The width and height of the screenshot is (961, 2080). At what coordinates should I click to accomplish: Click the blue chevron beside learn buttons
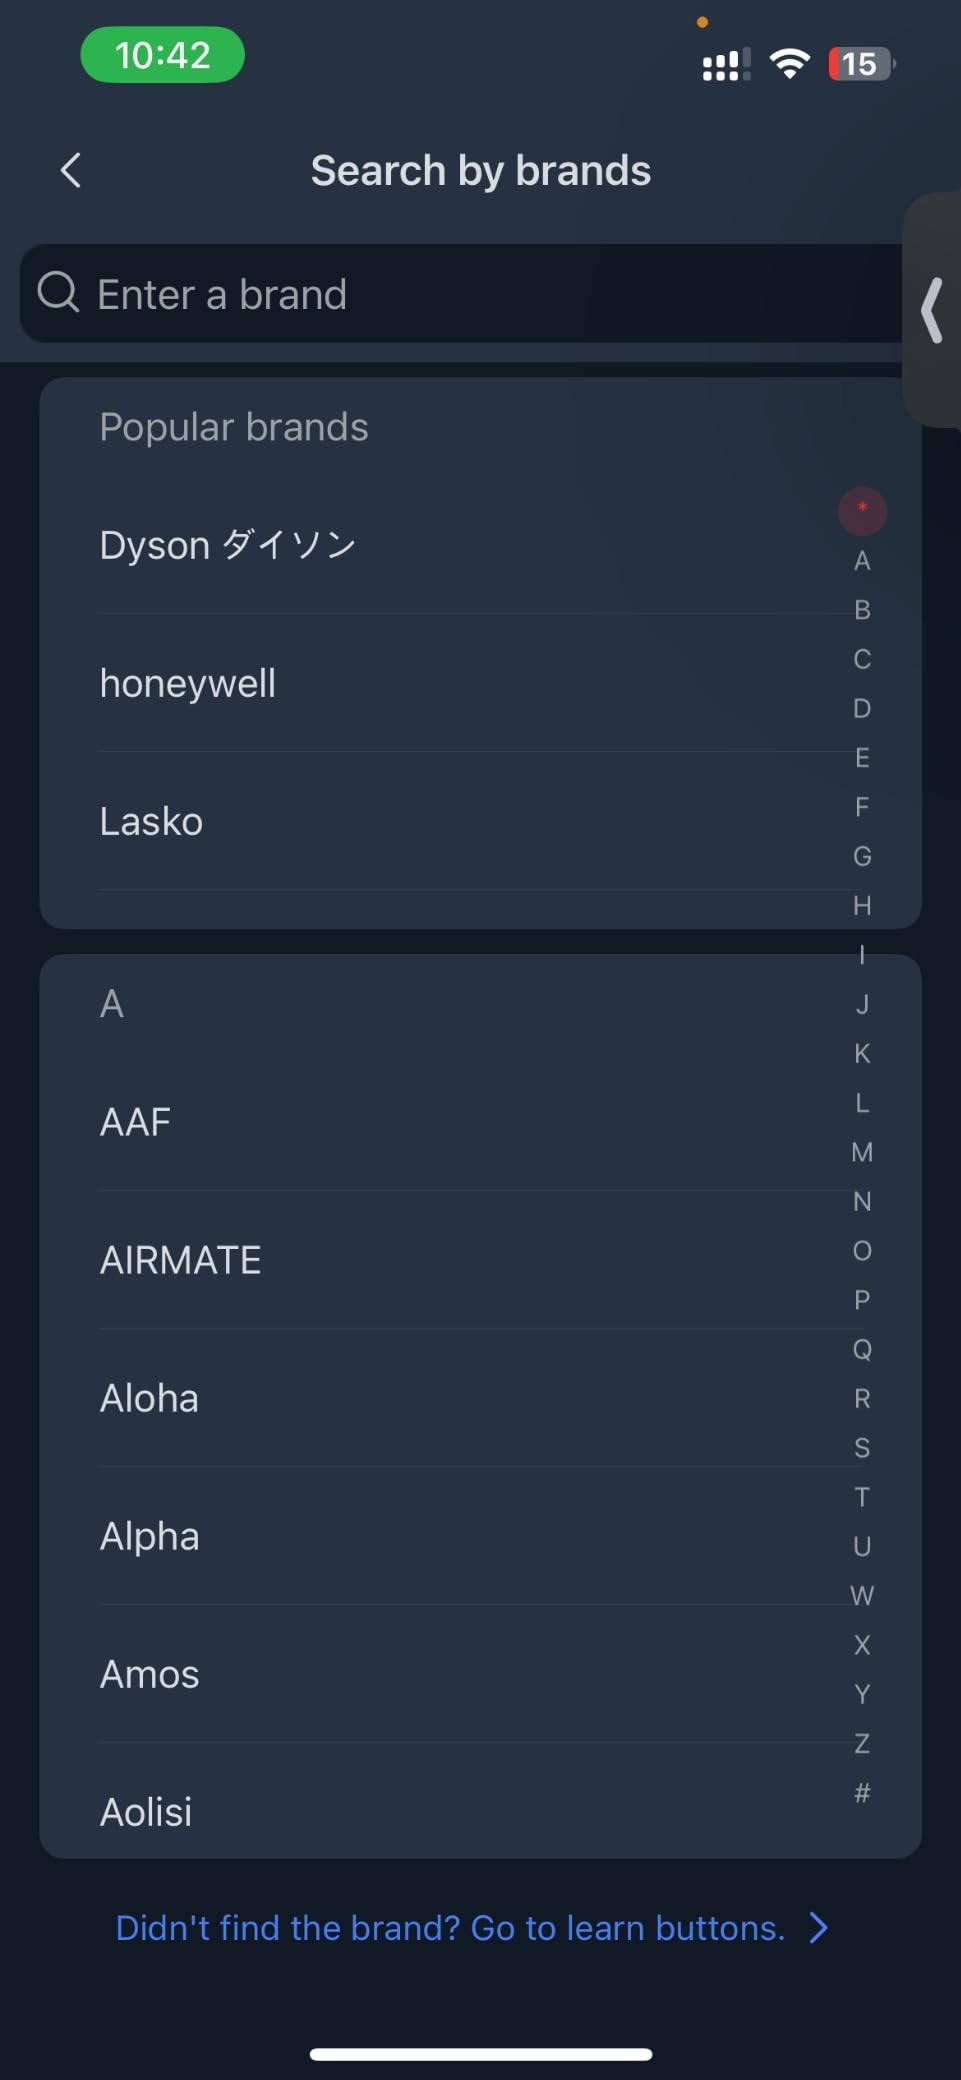[818, 1927]
